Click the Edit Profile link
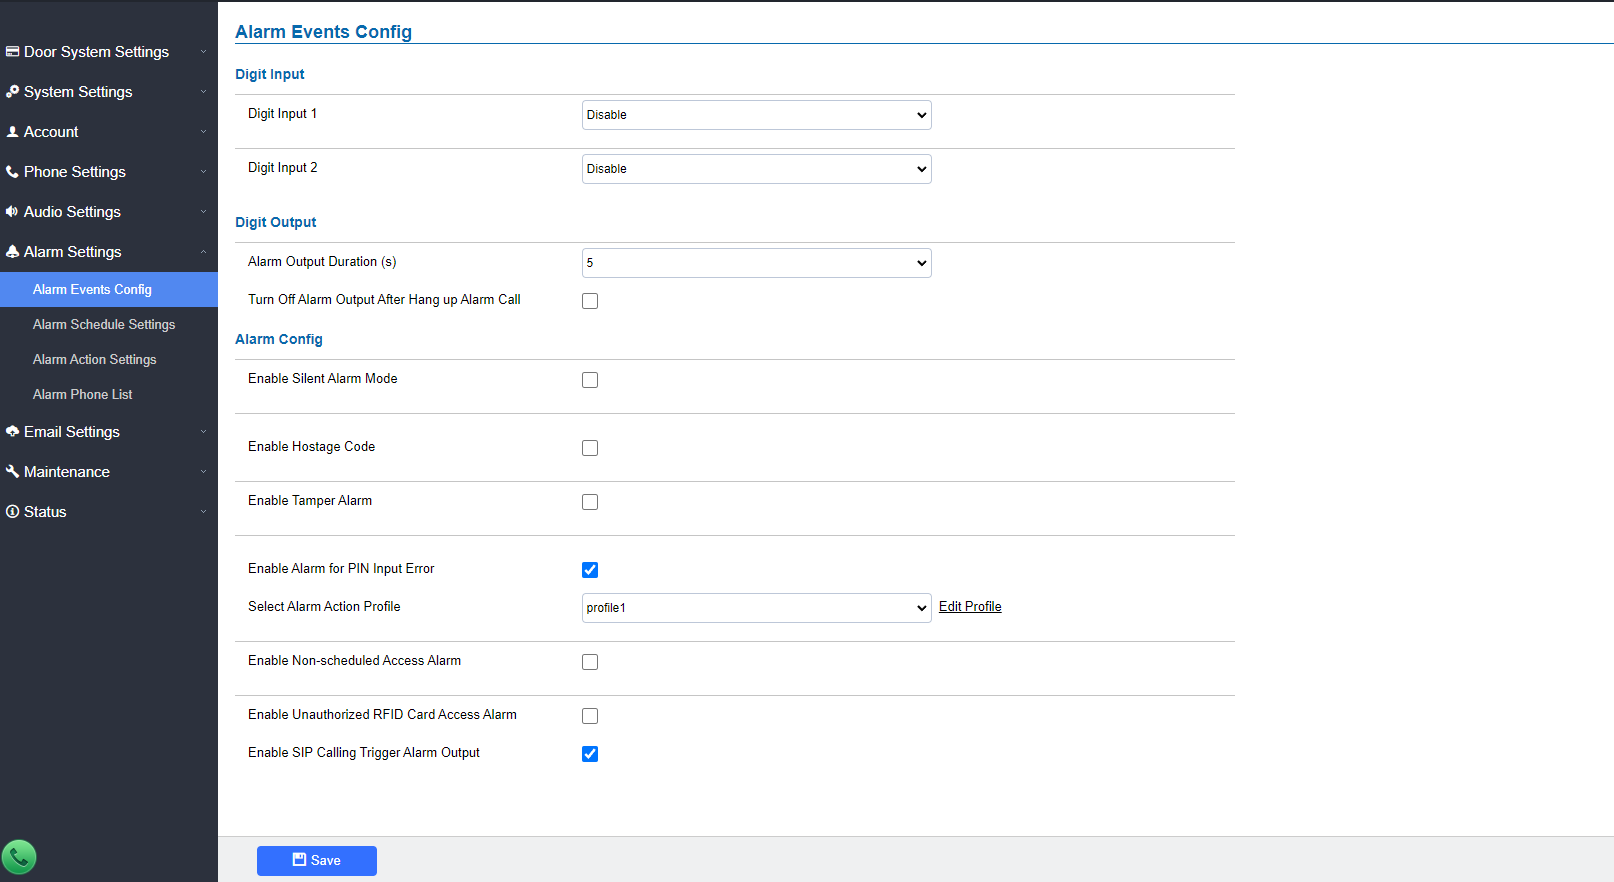 (x=970, y=606)
